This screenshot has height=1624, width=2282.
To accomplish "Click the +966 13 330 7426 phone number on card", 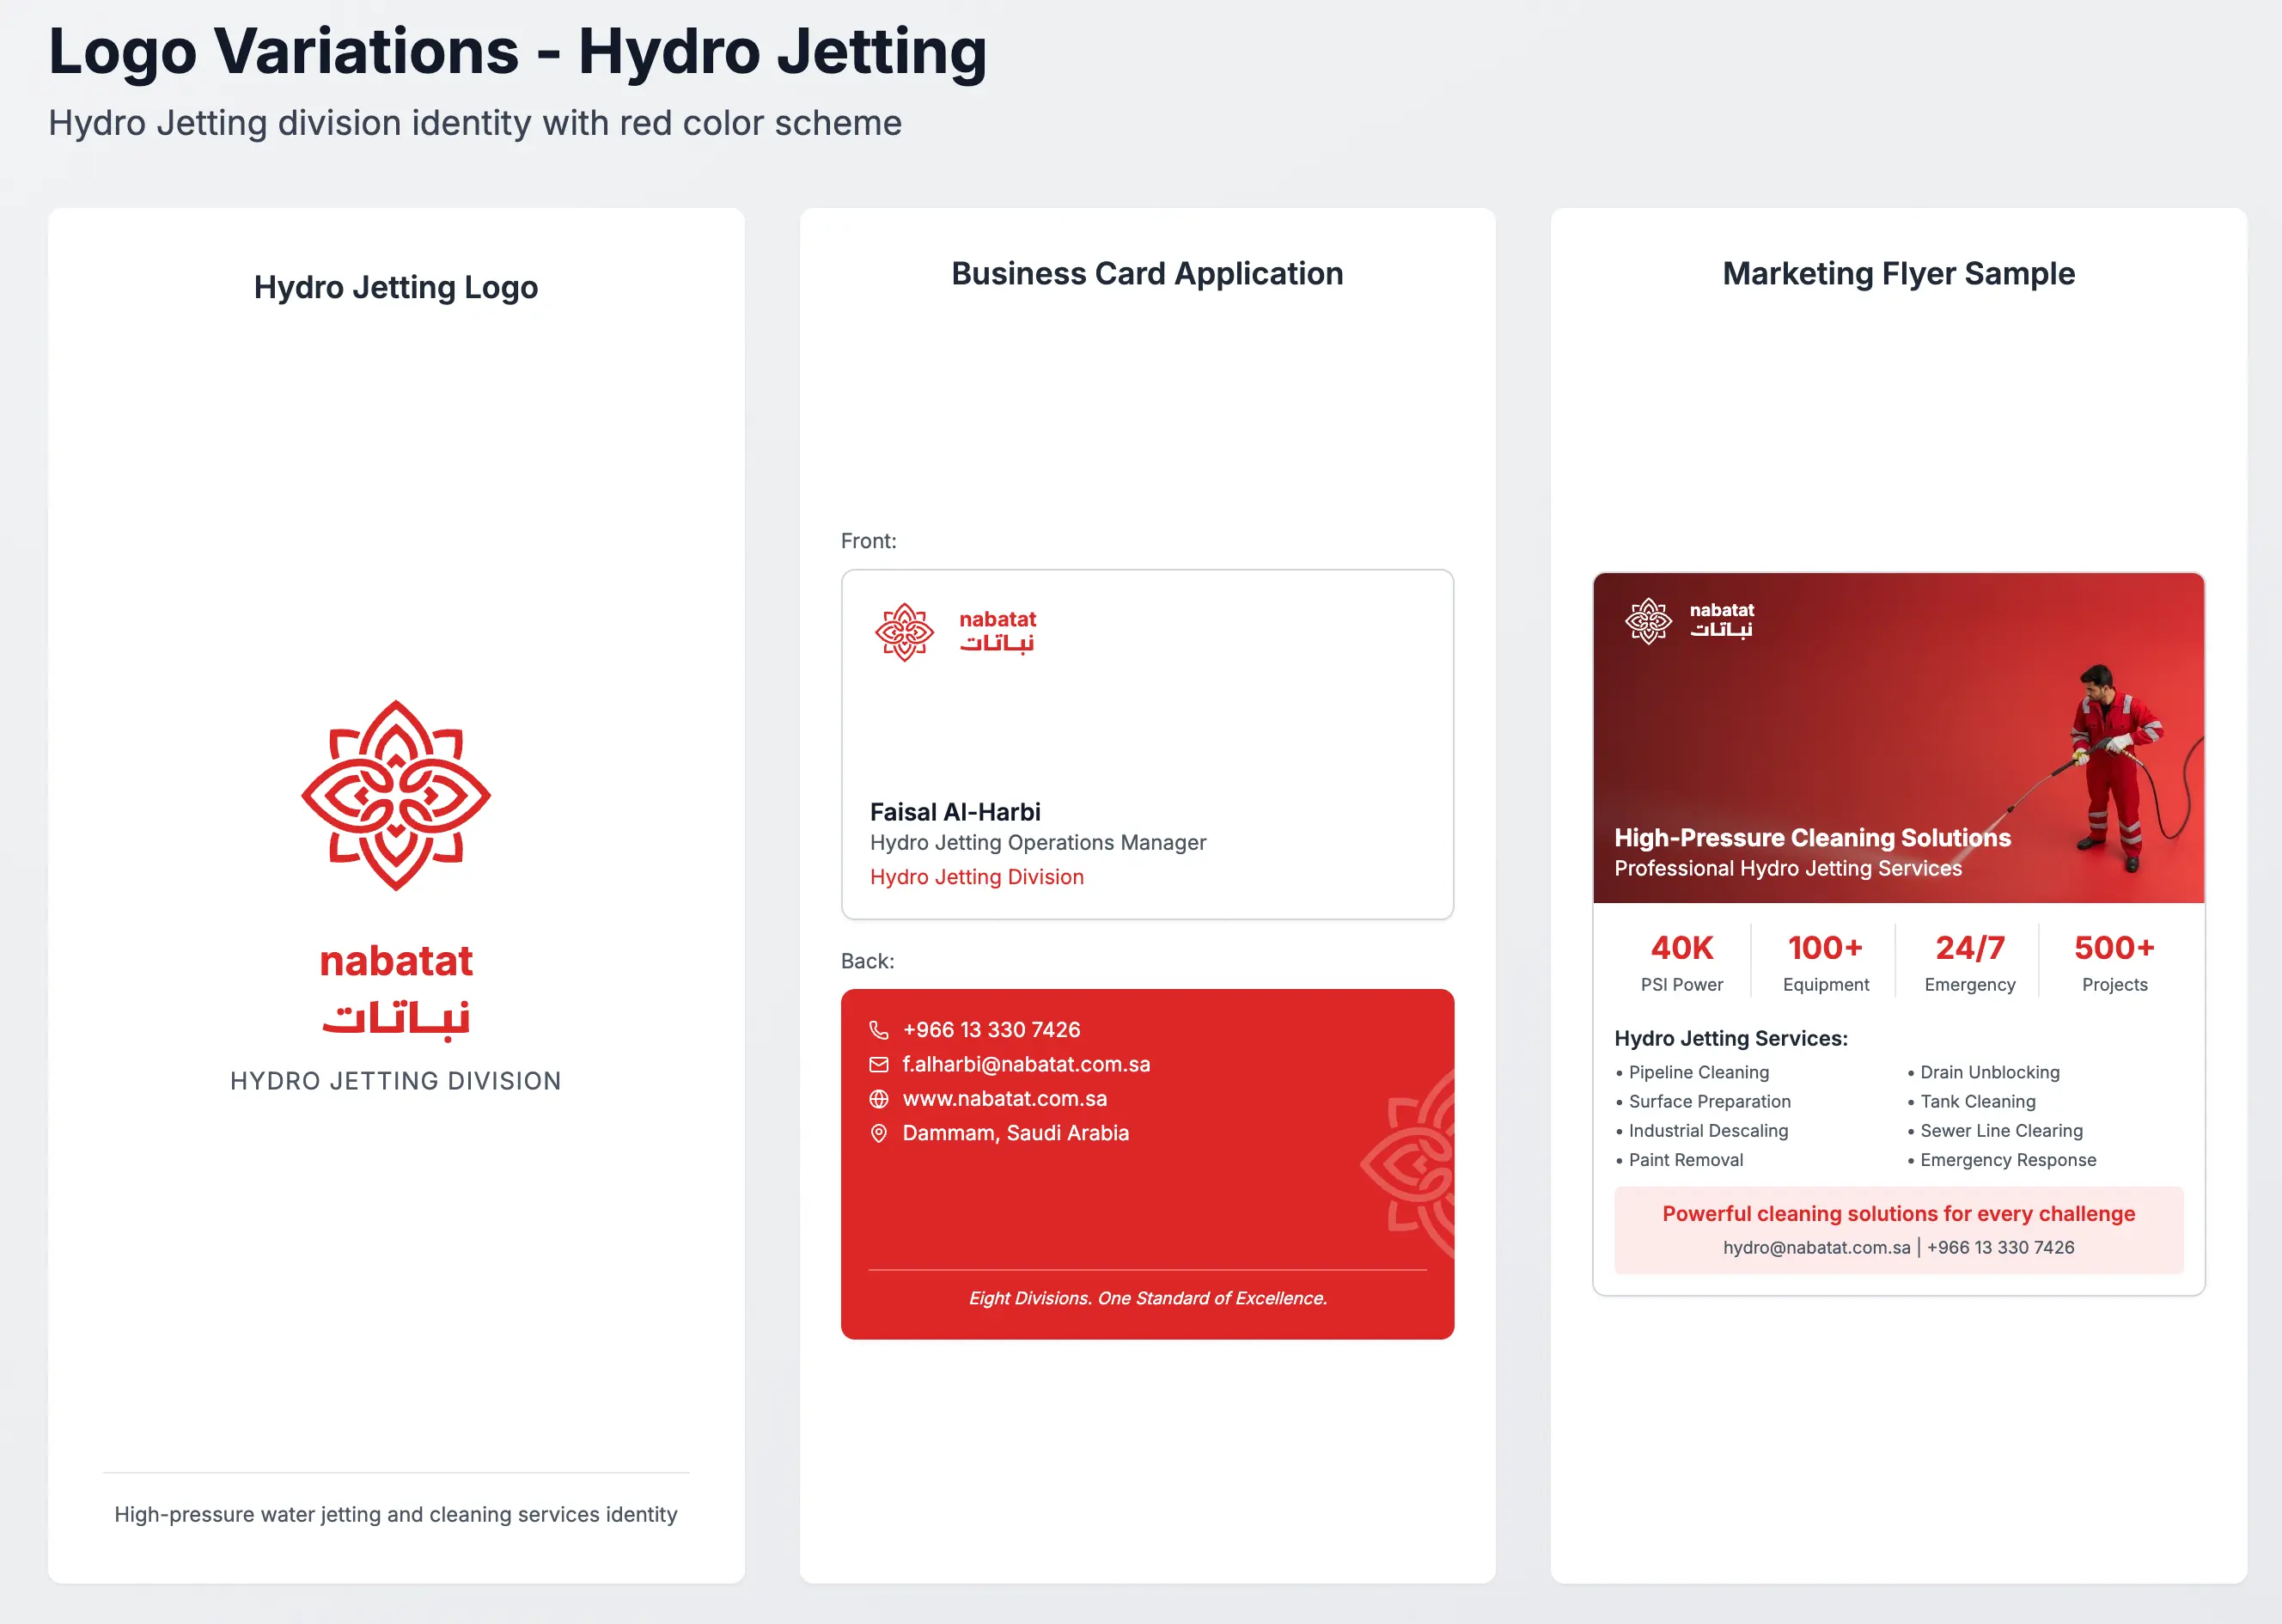I will coord(991,1030).
